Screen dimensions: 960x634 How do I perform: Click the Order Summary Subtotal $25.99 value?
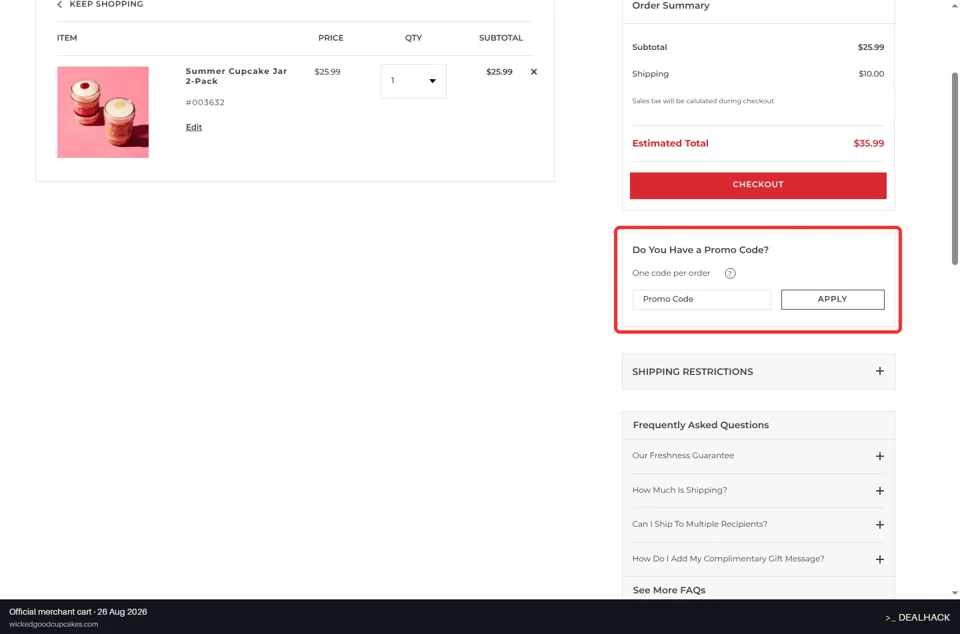pos(871,47)
